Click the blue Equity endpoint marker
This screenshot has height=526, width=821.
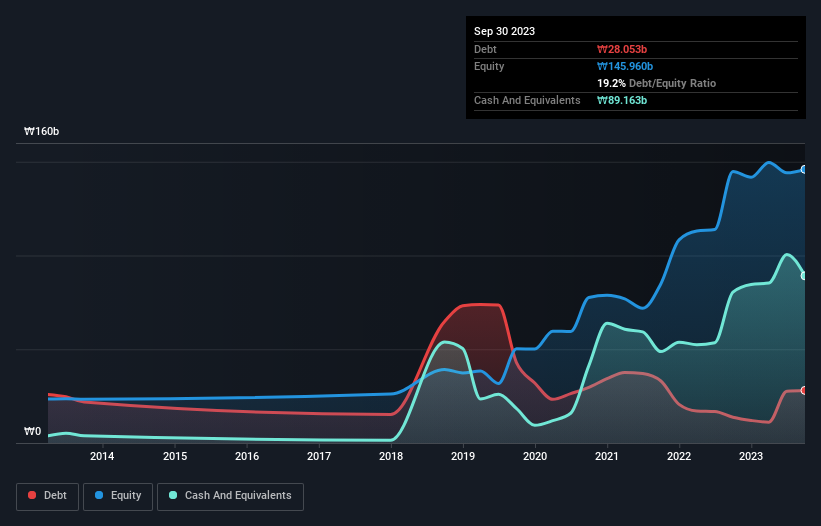804,170
